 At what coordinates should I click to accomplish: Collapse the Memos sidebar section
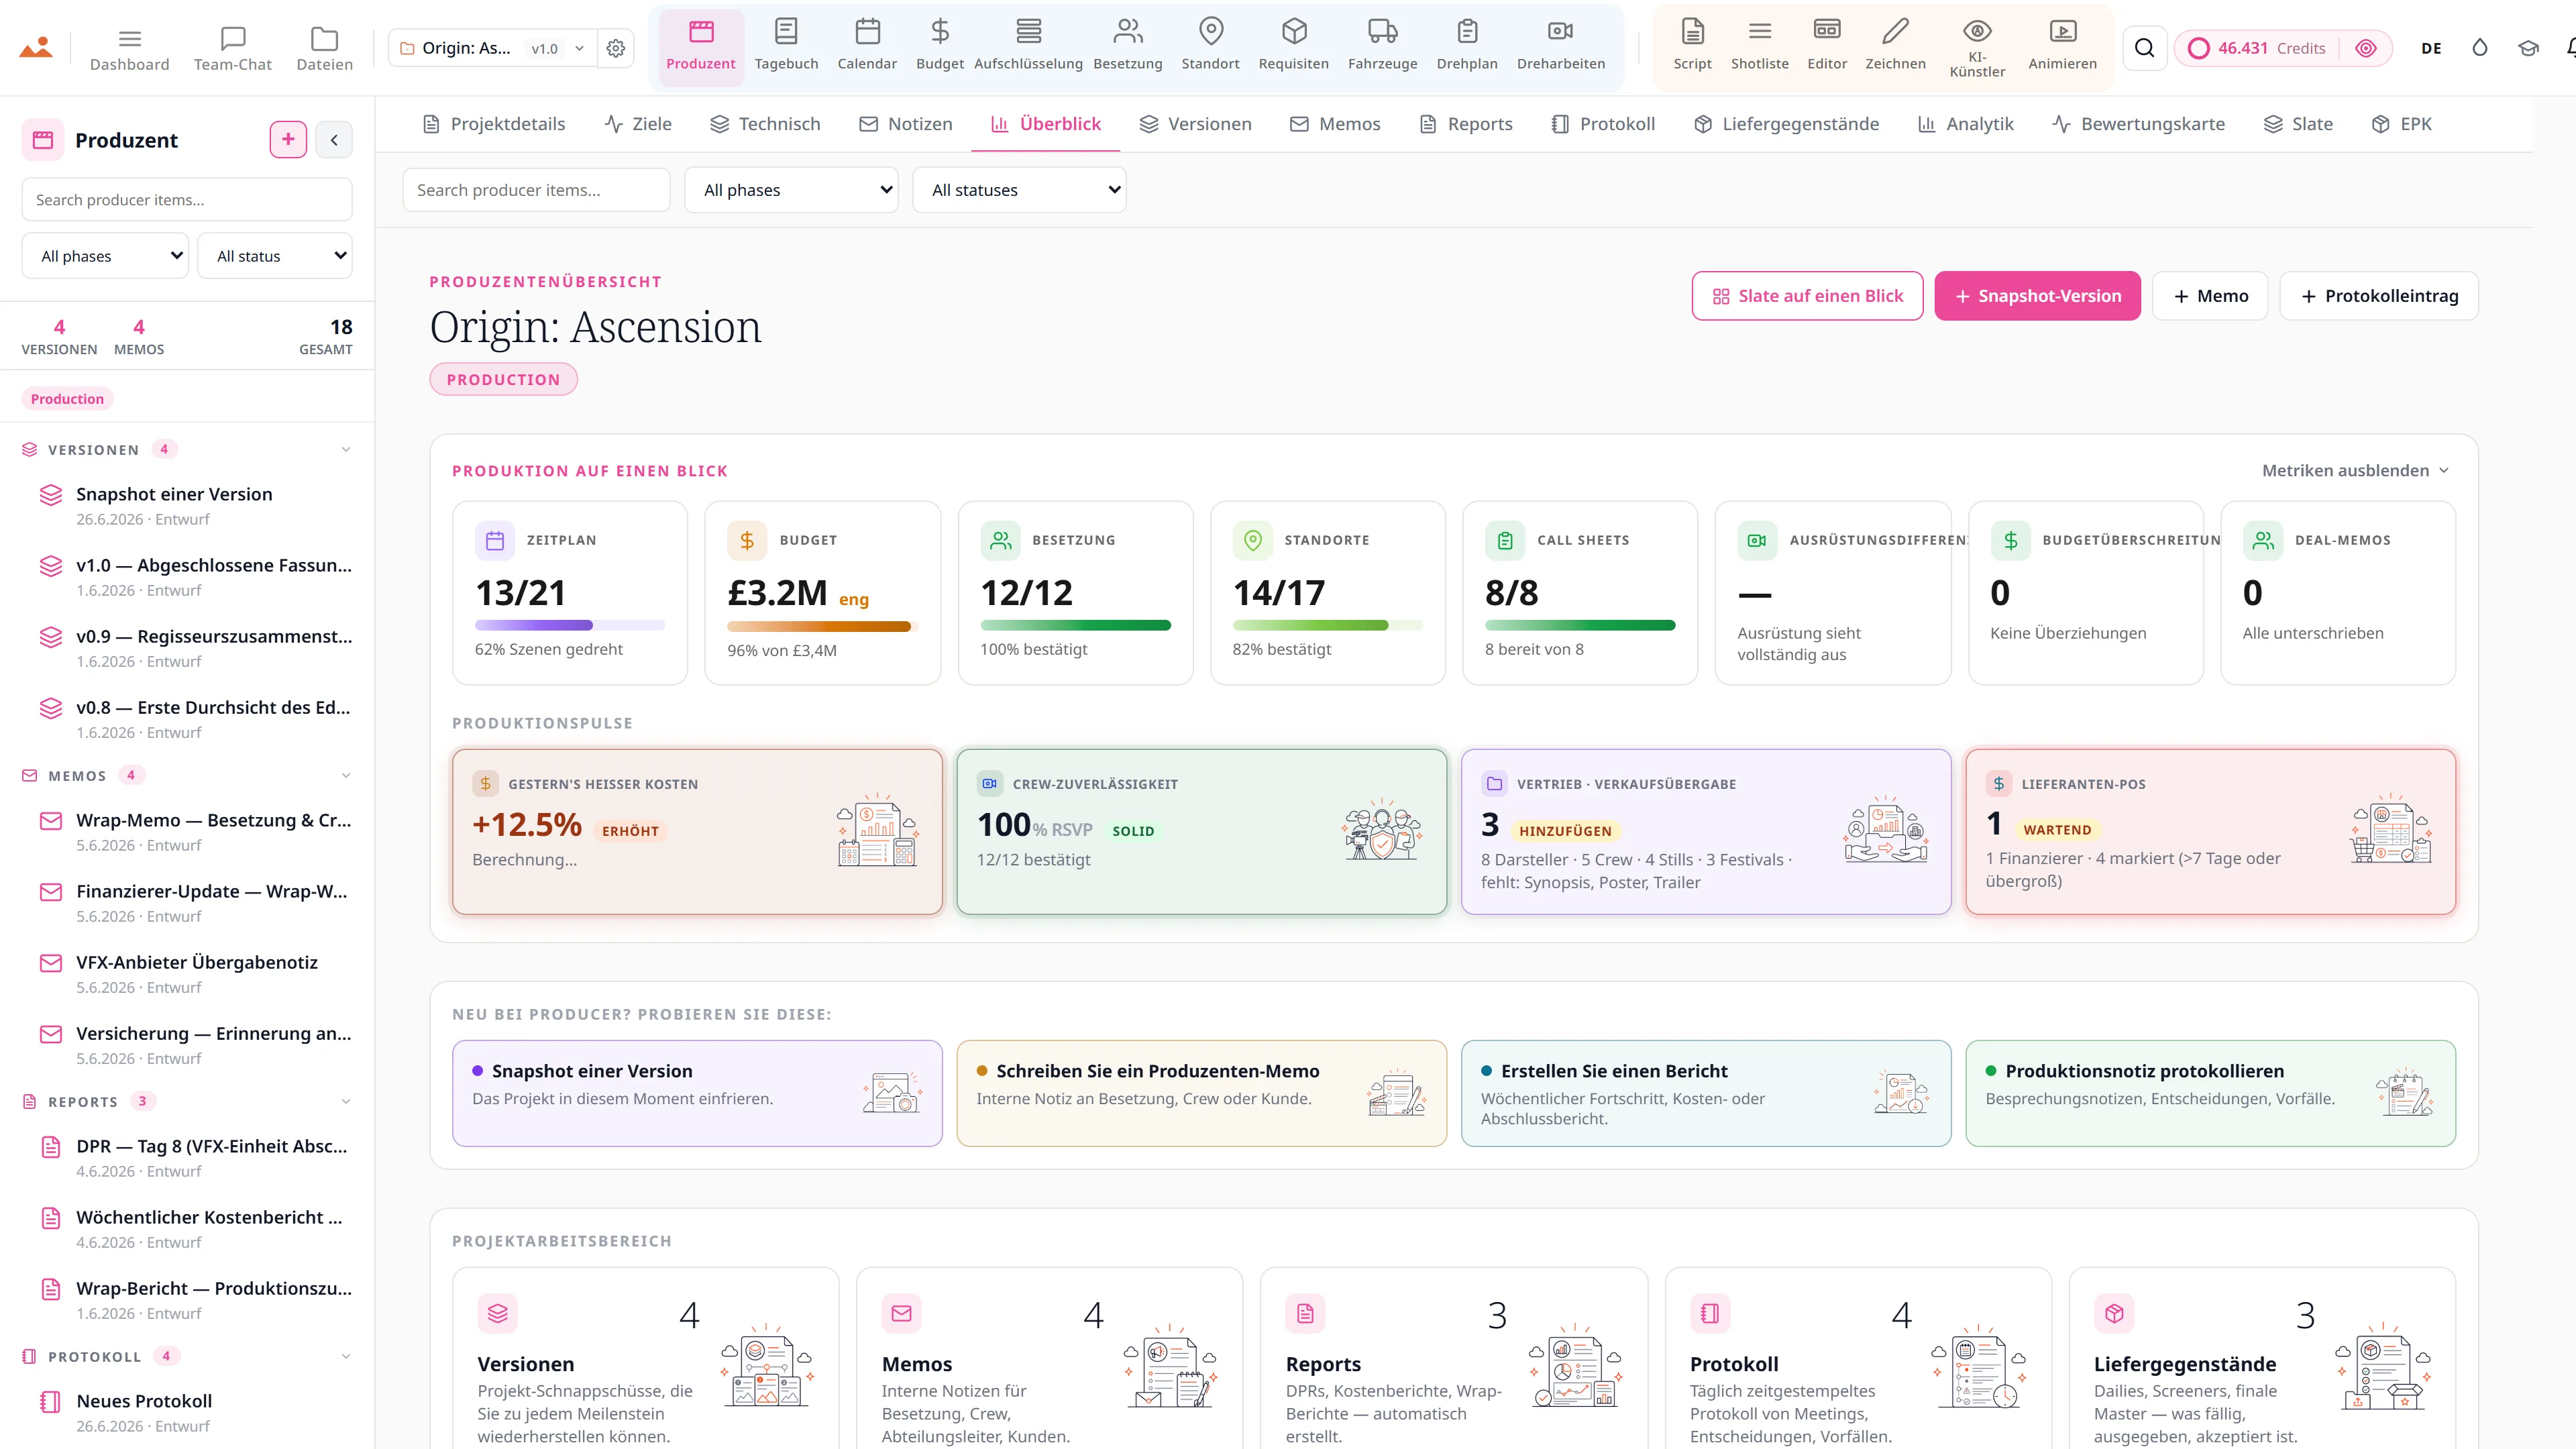coord(346,775)
